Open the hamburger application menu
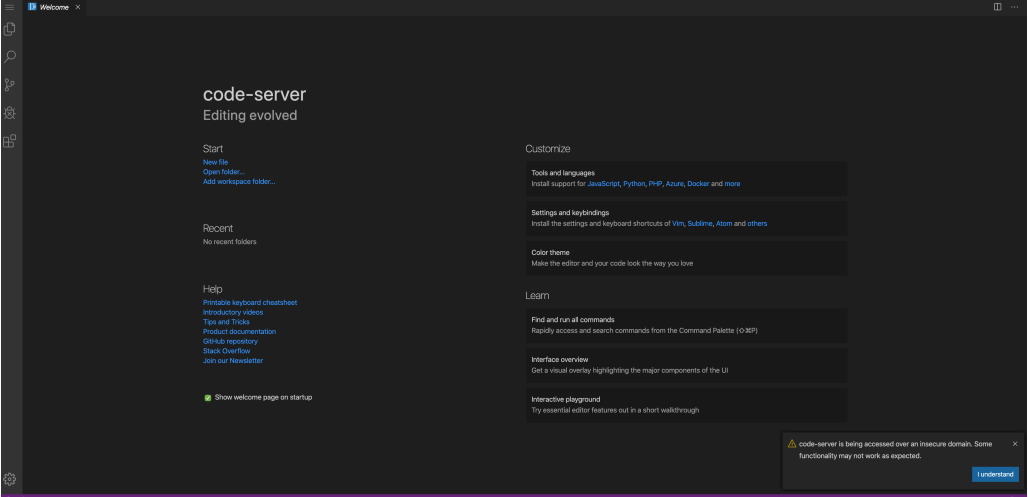The image size is (1028, 497). coord(9,7)
